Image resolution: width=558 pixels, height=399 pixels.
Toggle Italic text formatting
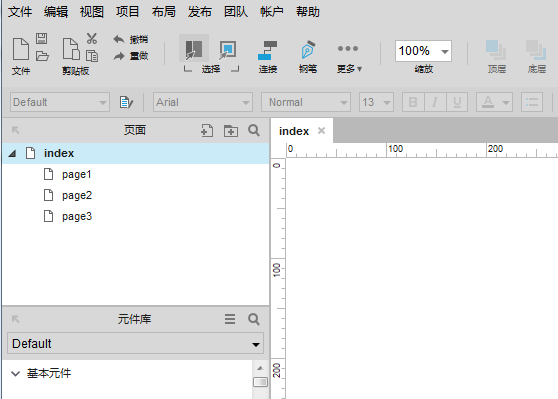(435, 103)
